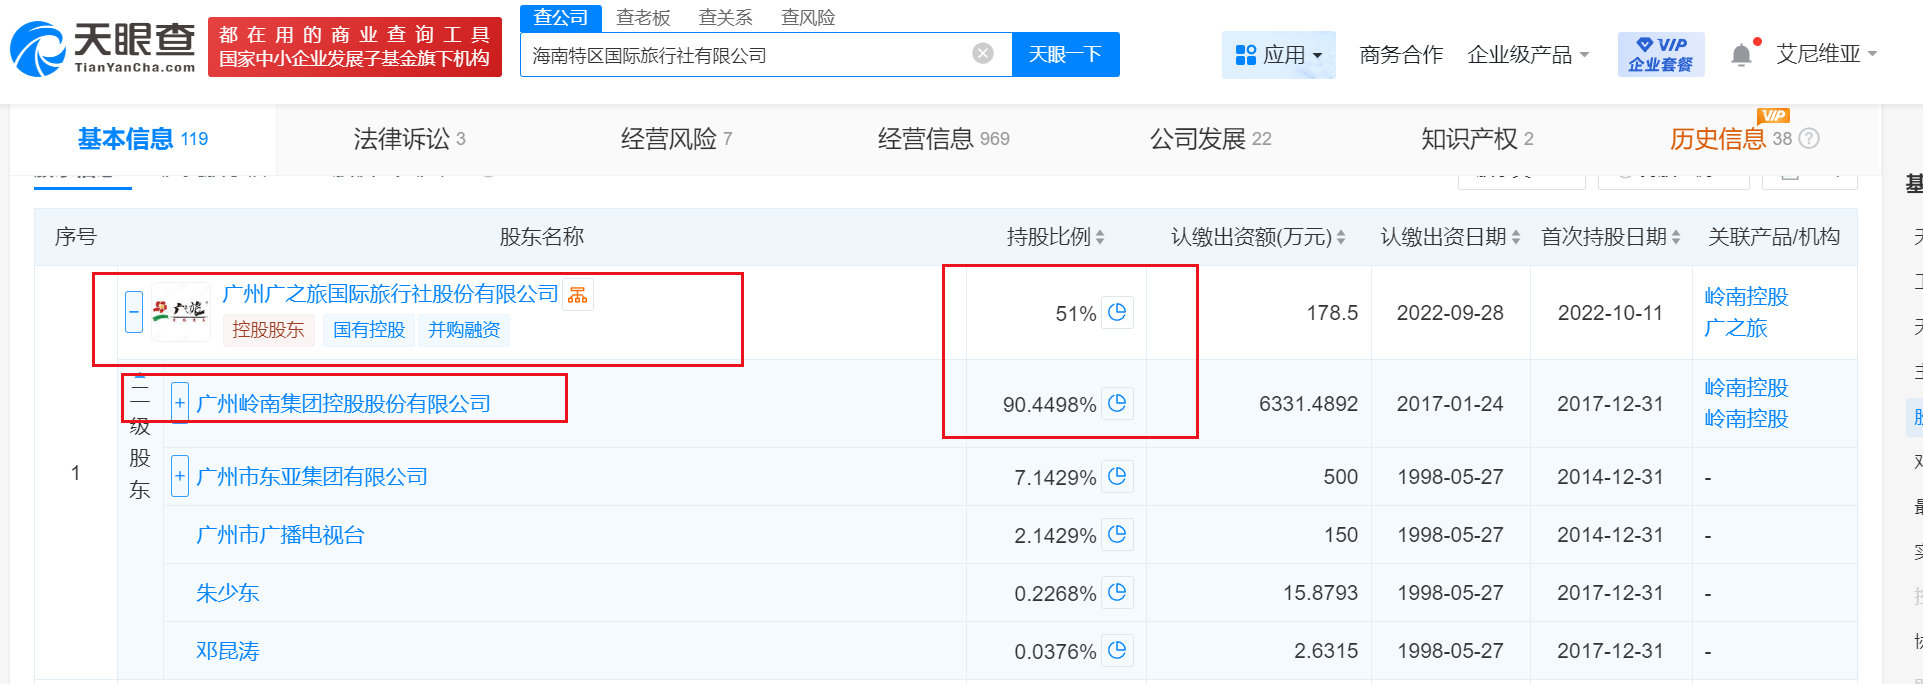Open shareholder 邓昆涛 link

click(227, 651)
